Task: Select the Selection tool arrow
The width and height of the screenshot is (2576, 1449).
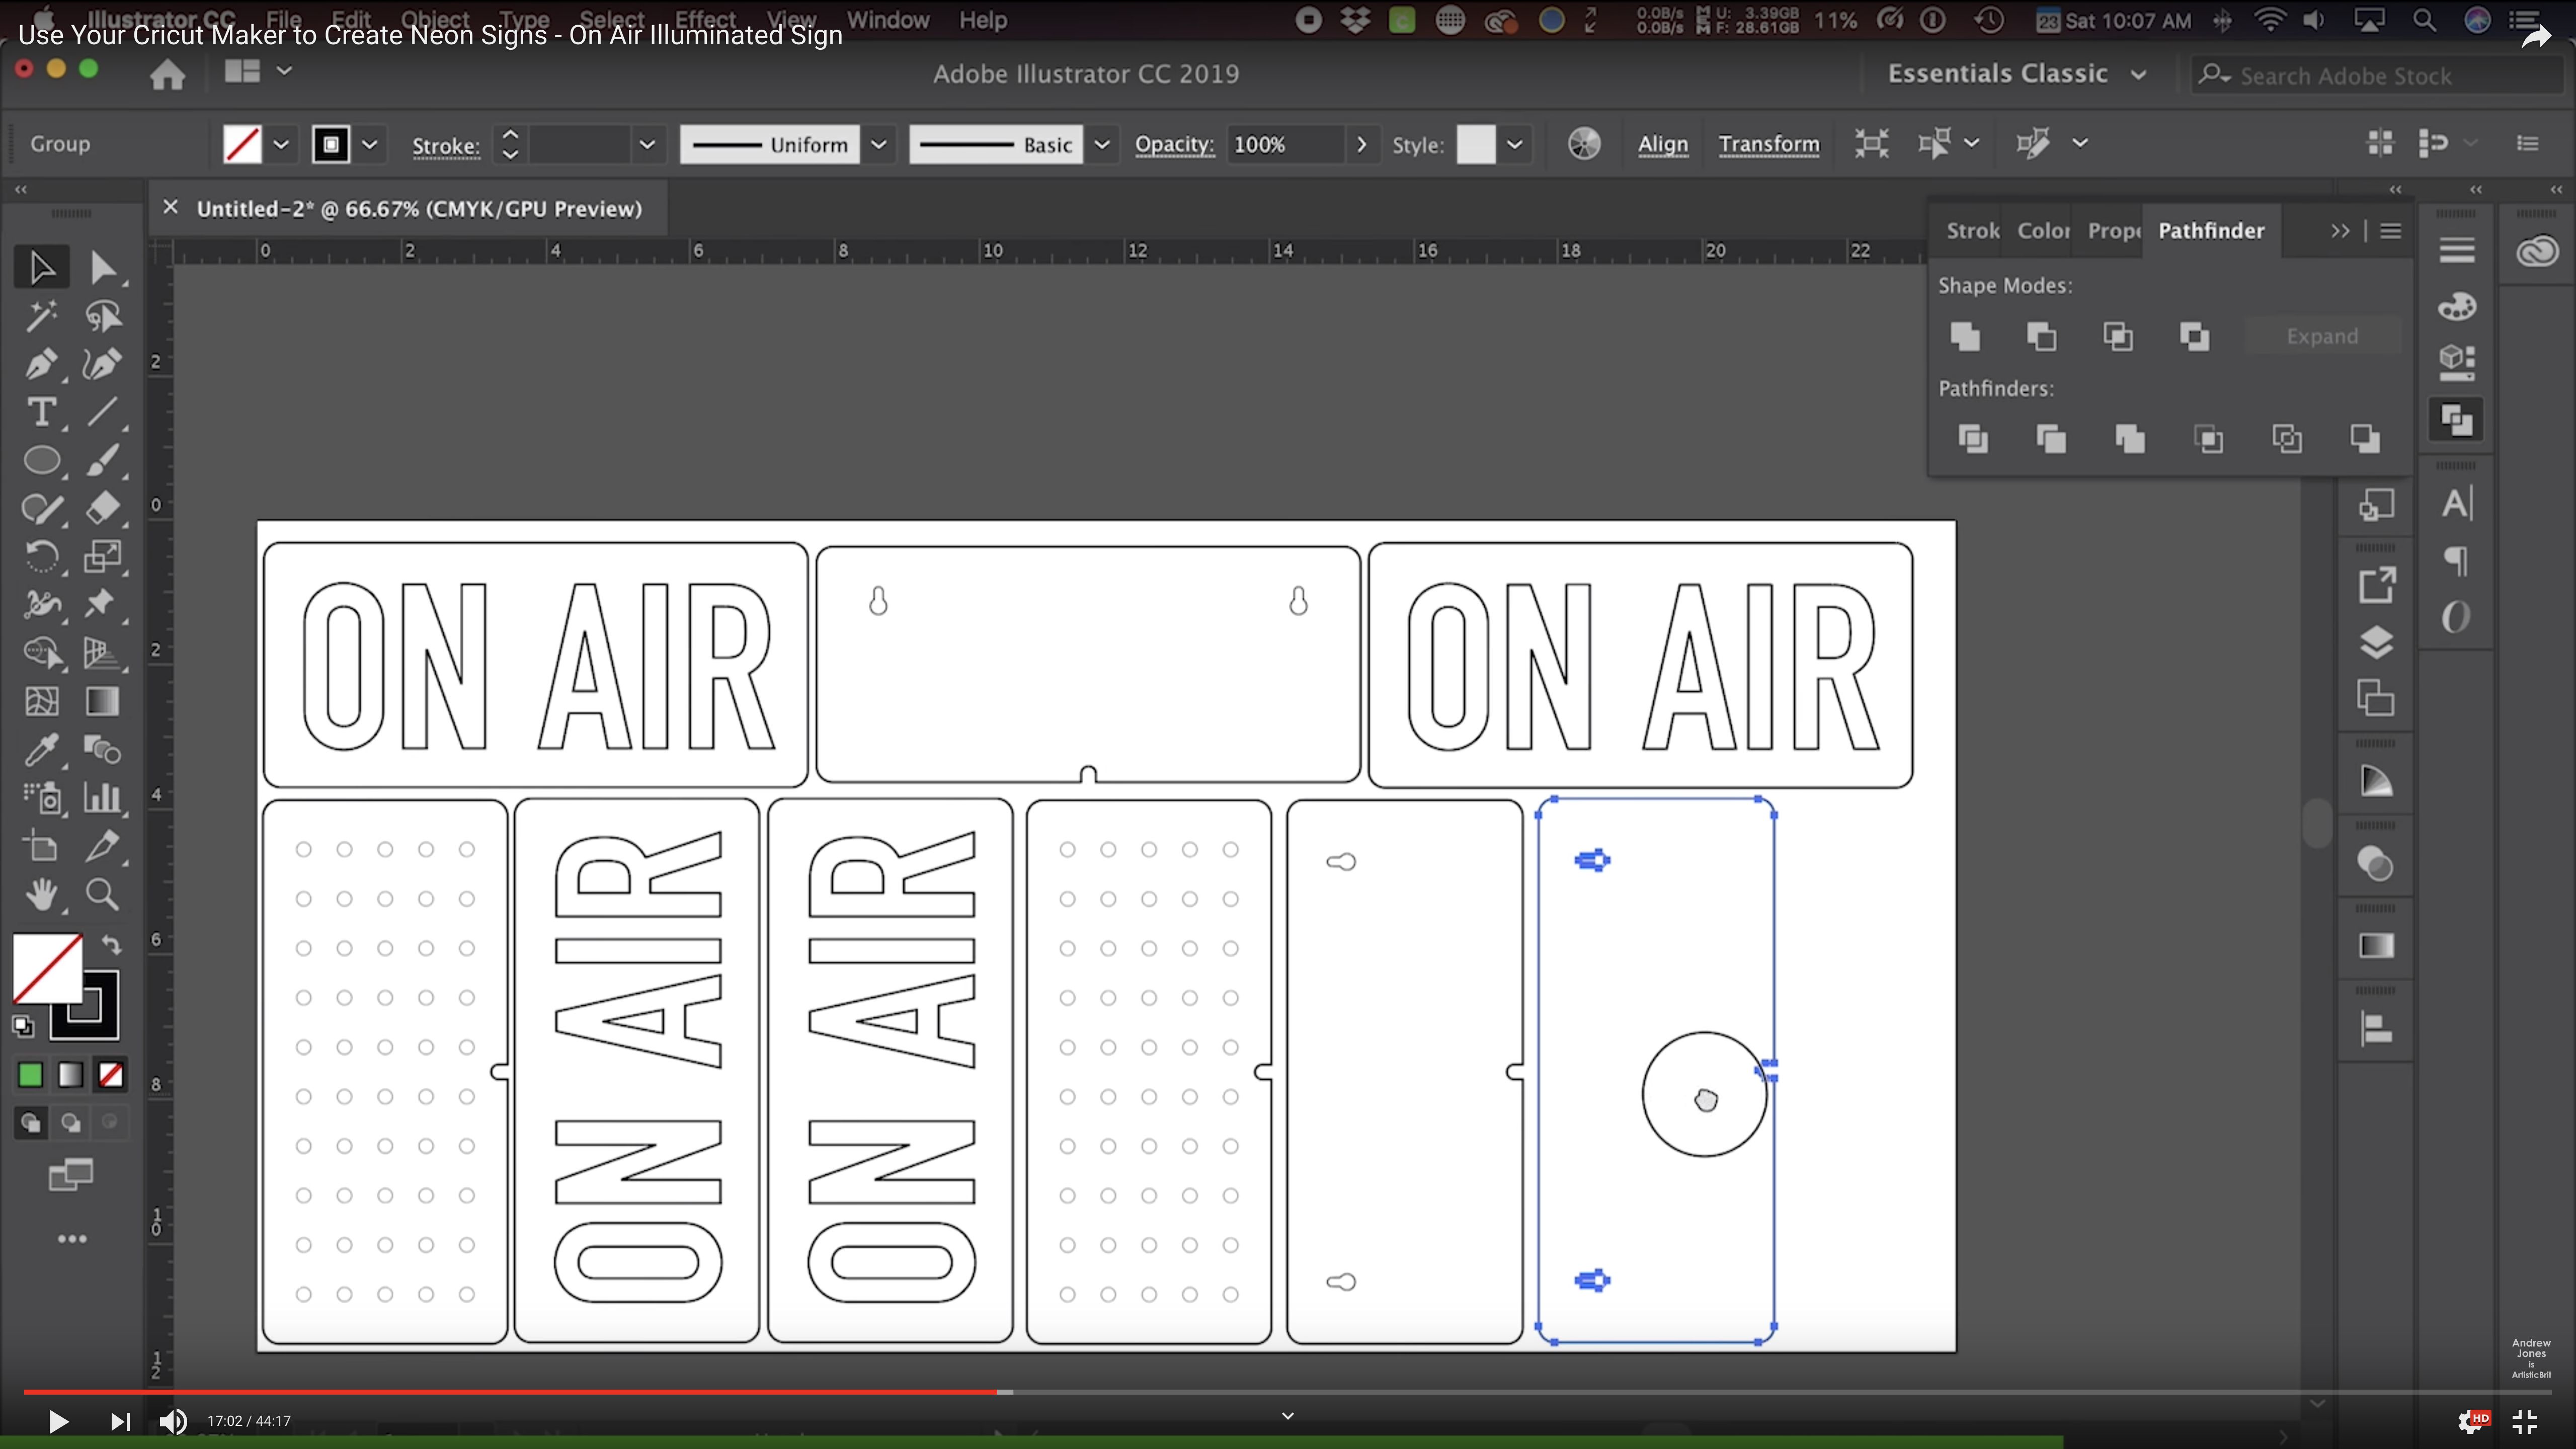Action: 41,267
